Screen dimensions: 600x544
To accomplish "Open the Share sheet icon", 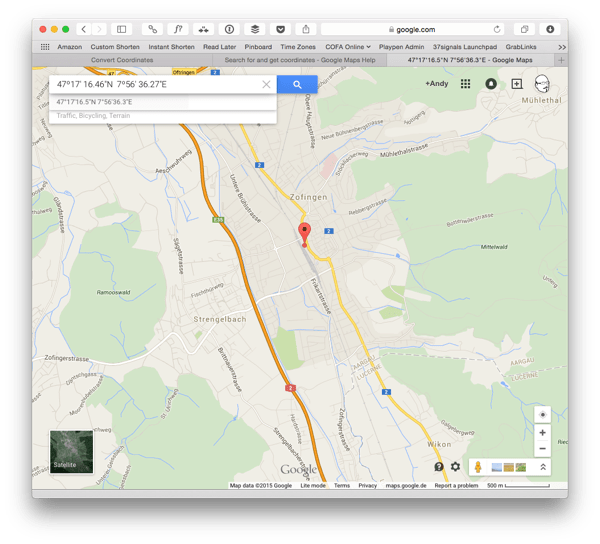I will point(306,29).
